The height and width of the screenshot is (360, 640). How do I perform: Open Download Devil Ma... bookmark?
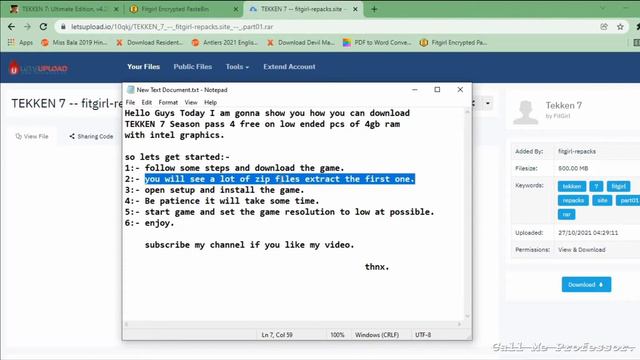[301, 42]
